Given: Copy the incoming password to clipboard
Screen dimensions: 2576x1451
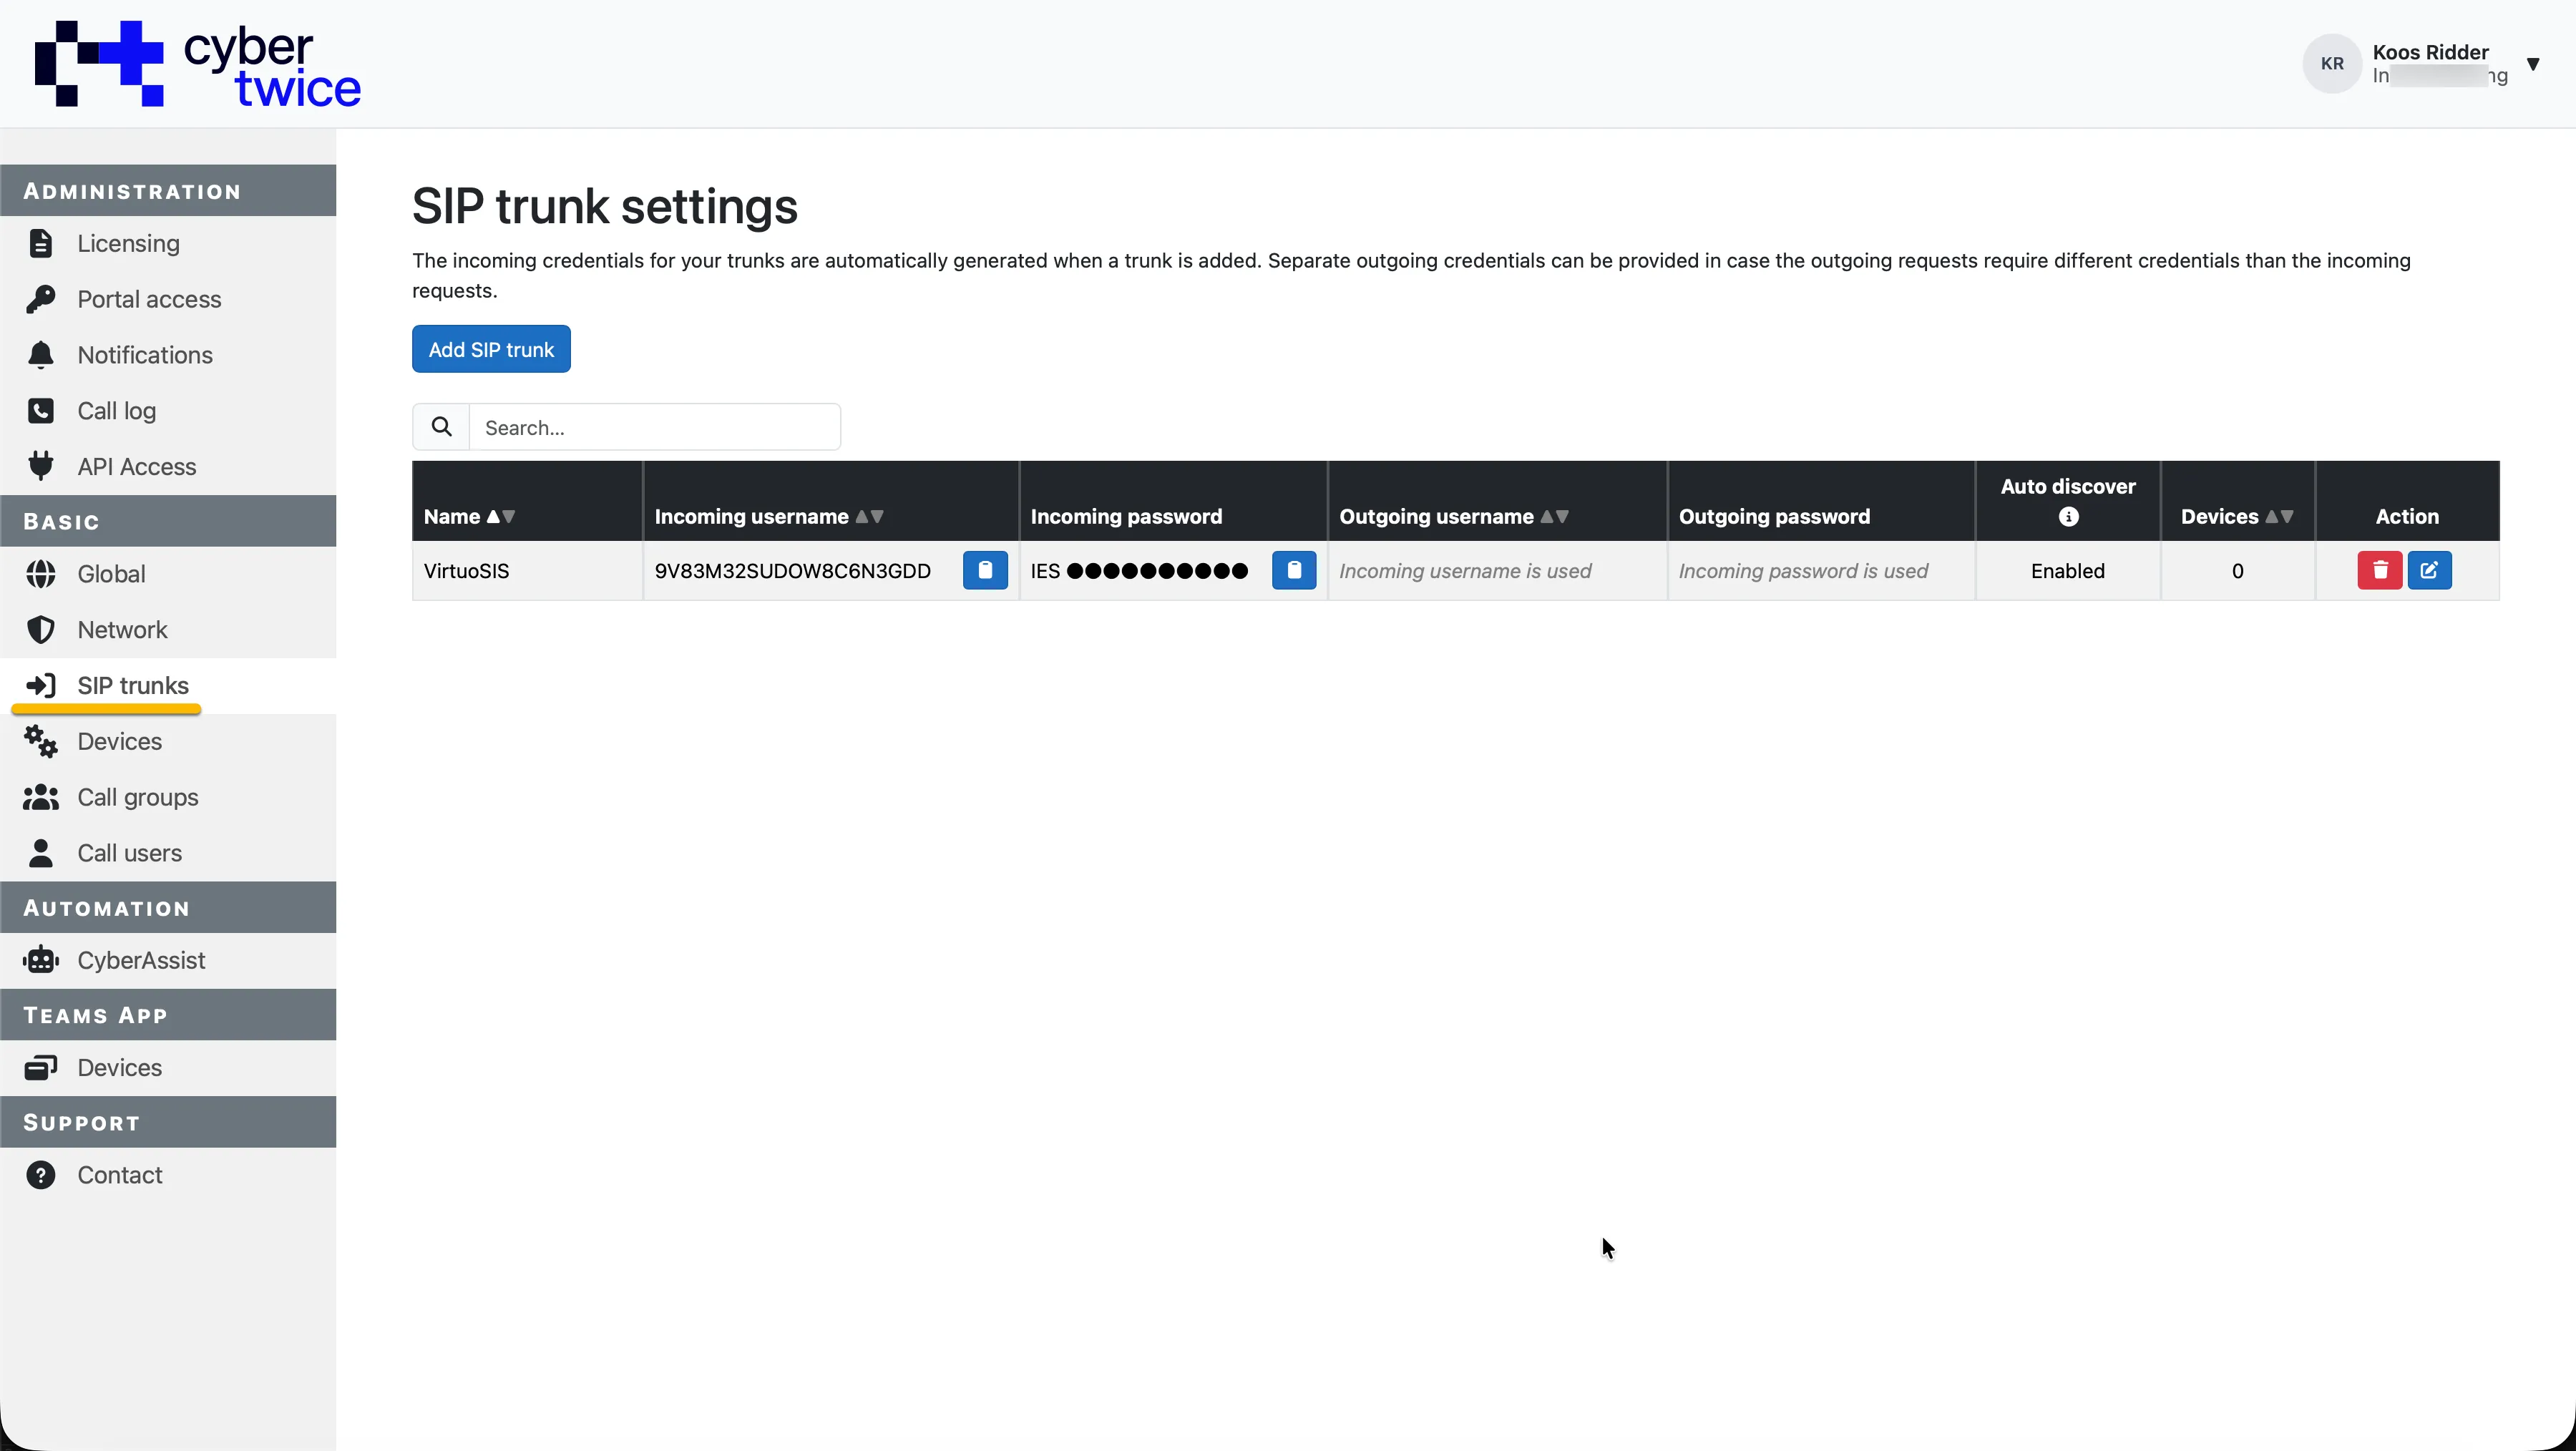Looking at the screenshot, I should click(1294, 570).
